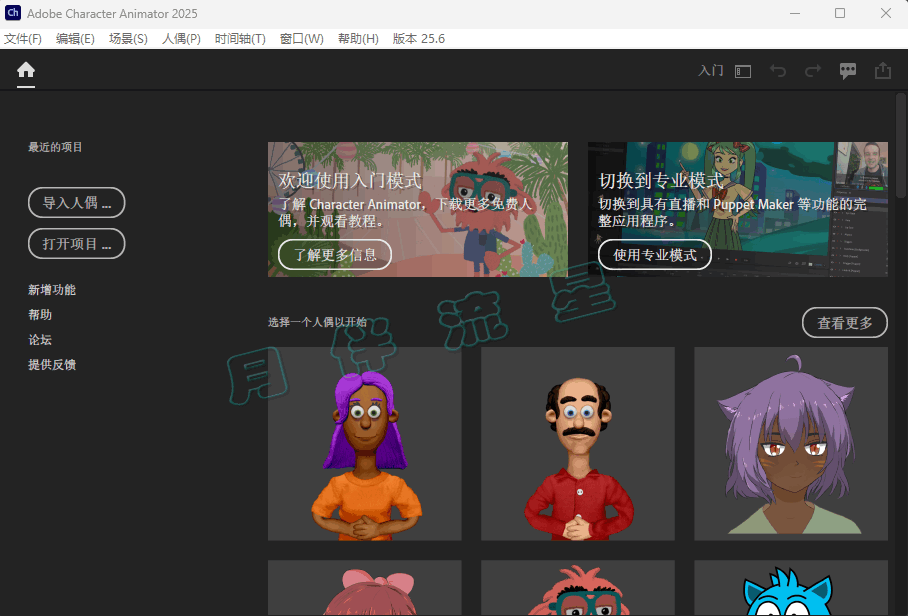
Task: Open the 窗口(W) menu
Action: coord(302,39)
